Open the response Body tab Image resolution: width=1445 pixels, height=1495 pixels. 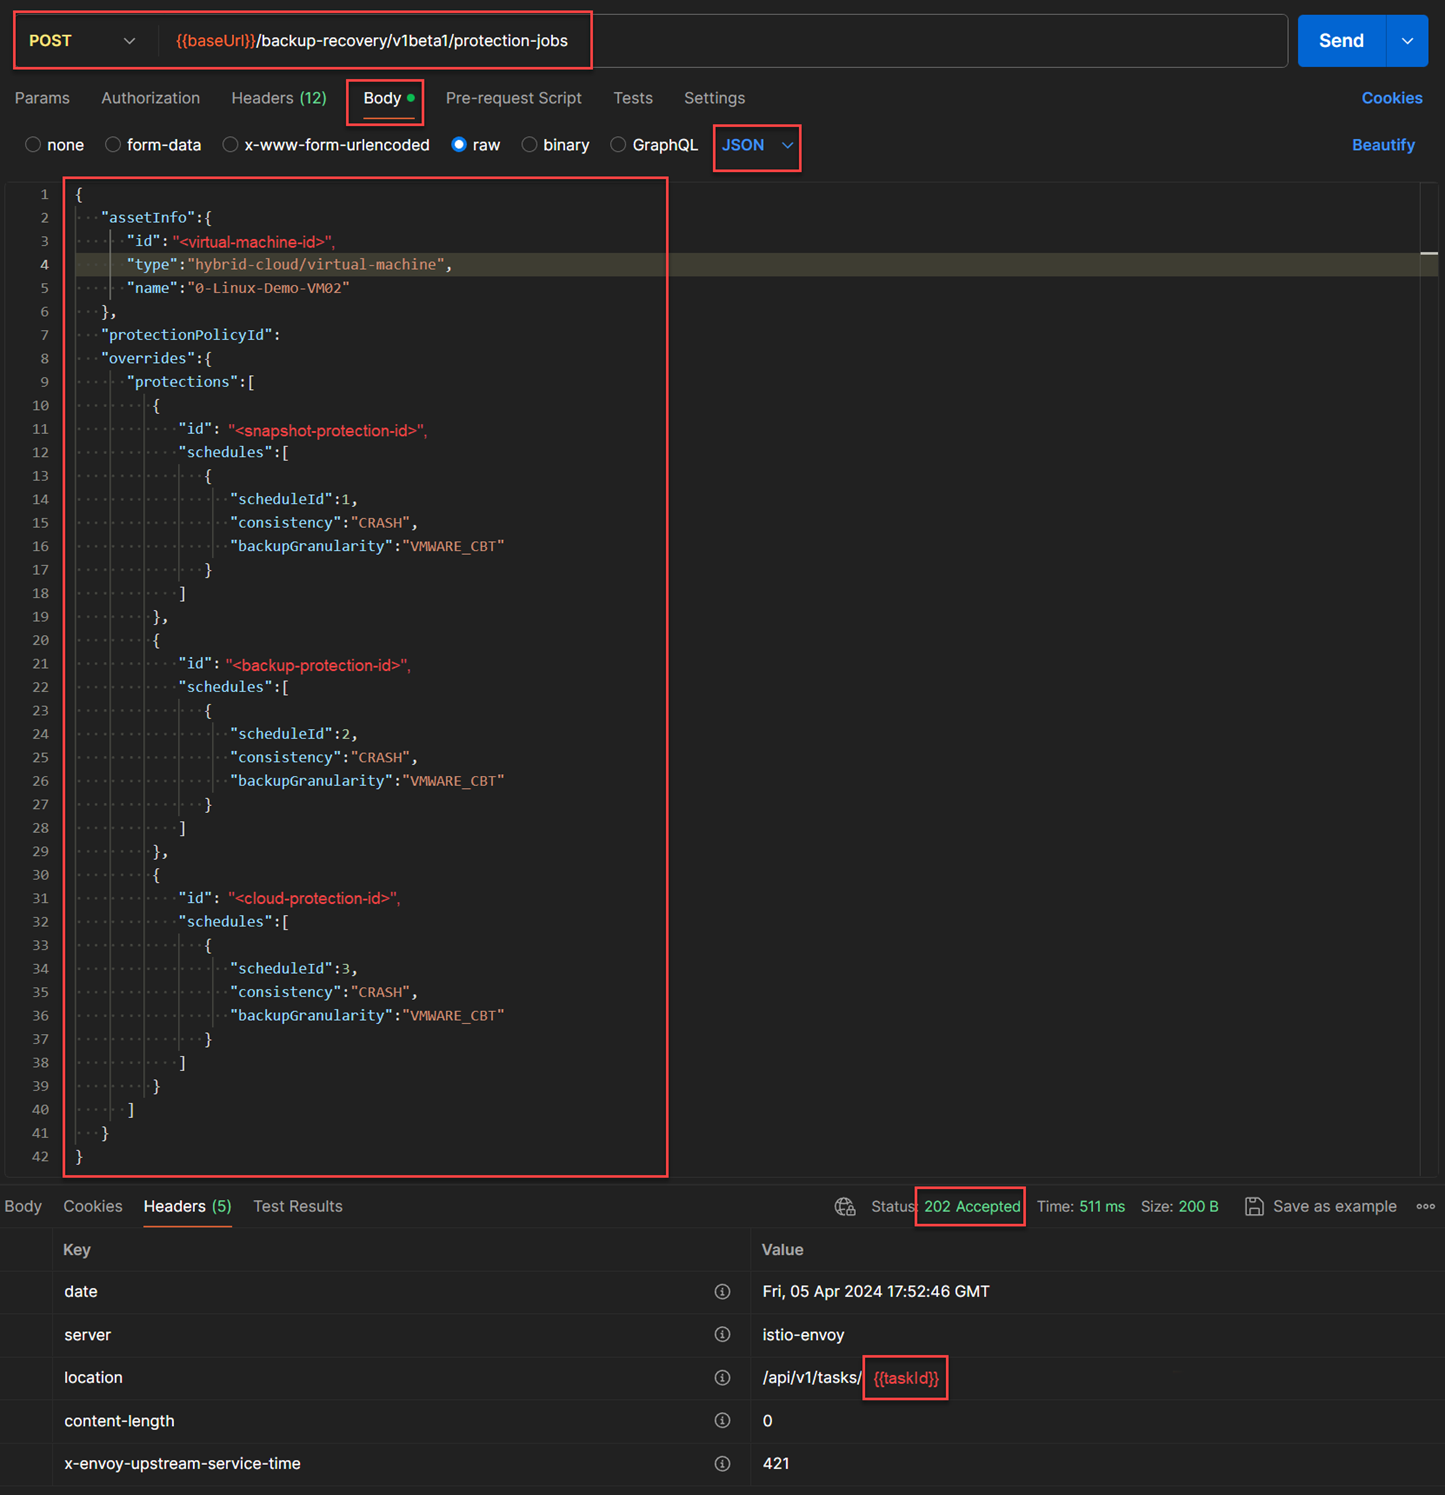(x=23, y=1207)
